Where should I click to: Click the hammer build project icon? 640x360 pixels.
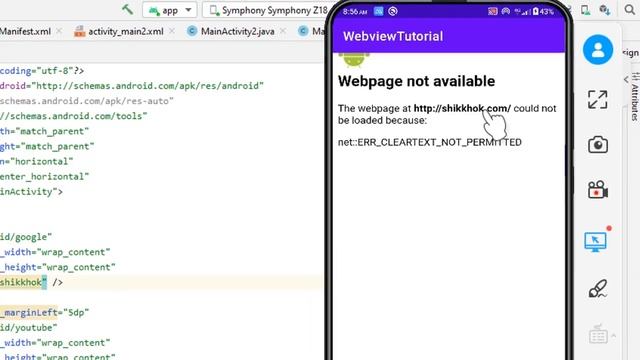[127, 9]
